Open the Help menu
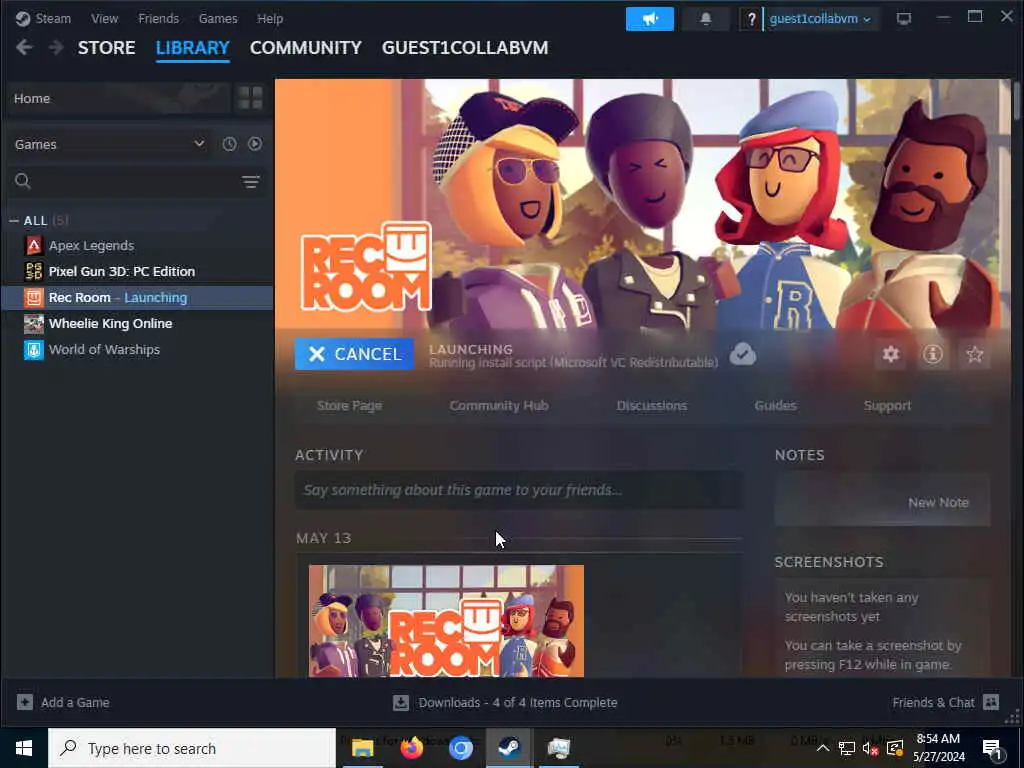The image size is (1024, 768). tap(270, 18)
